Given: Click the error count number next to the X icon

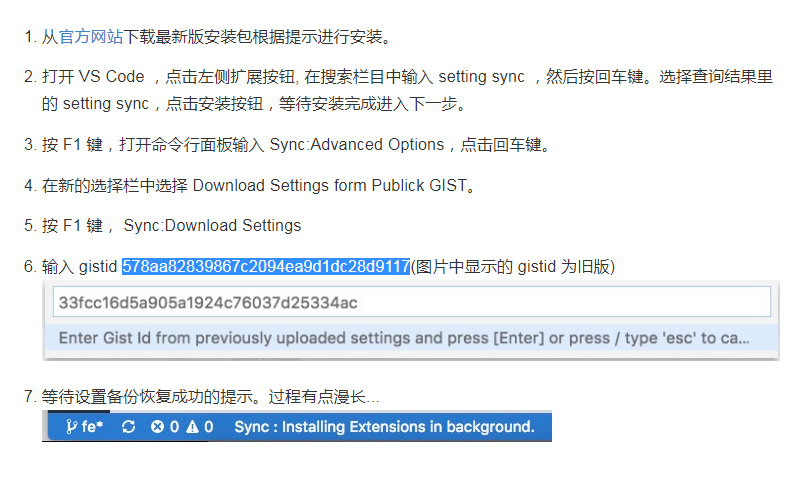Looking at the screenshot, I should pos(174,427).
